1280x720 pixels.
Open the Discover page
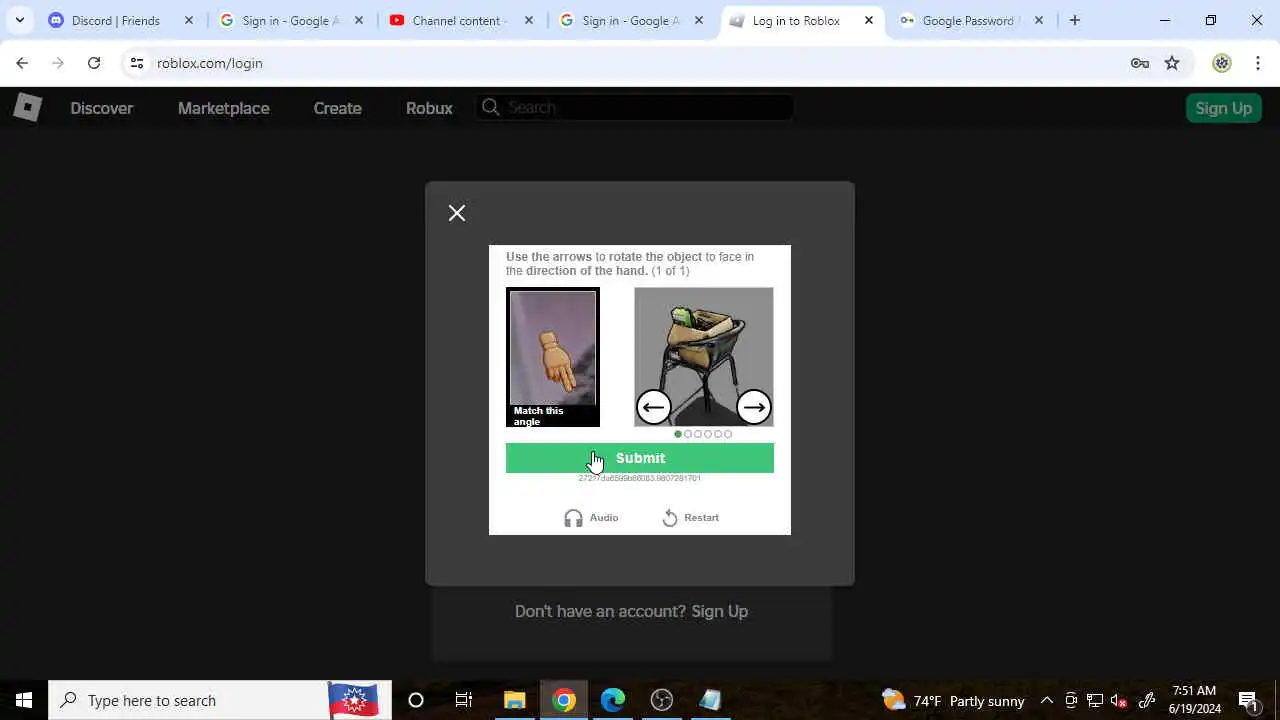pyautogui.click(x=101, y=108)
